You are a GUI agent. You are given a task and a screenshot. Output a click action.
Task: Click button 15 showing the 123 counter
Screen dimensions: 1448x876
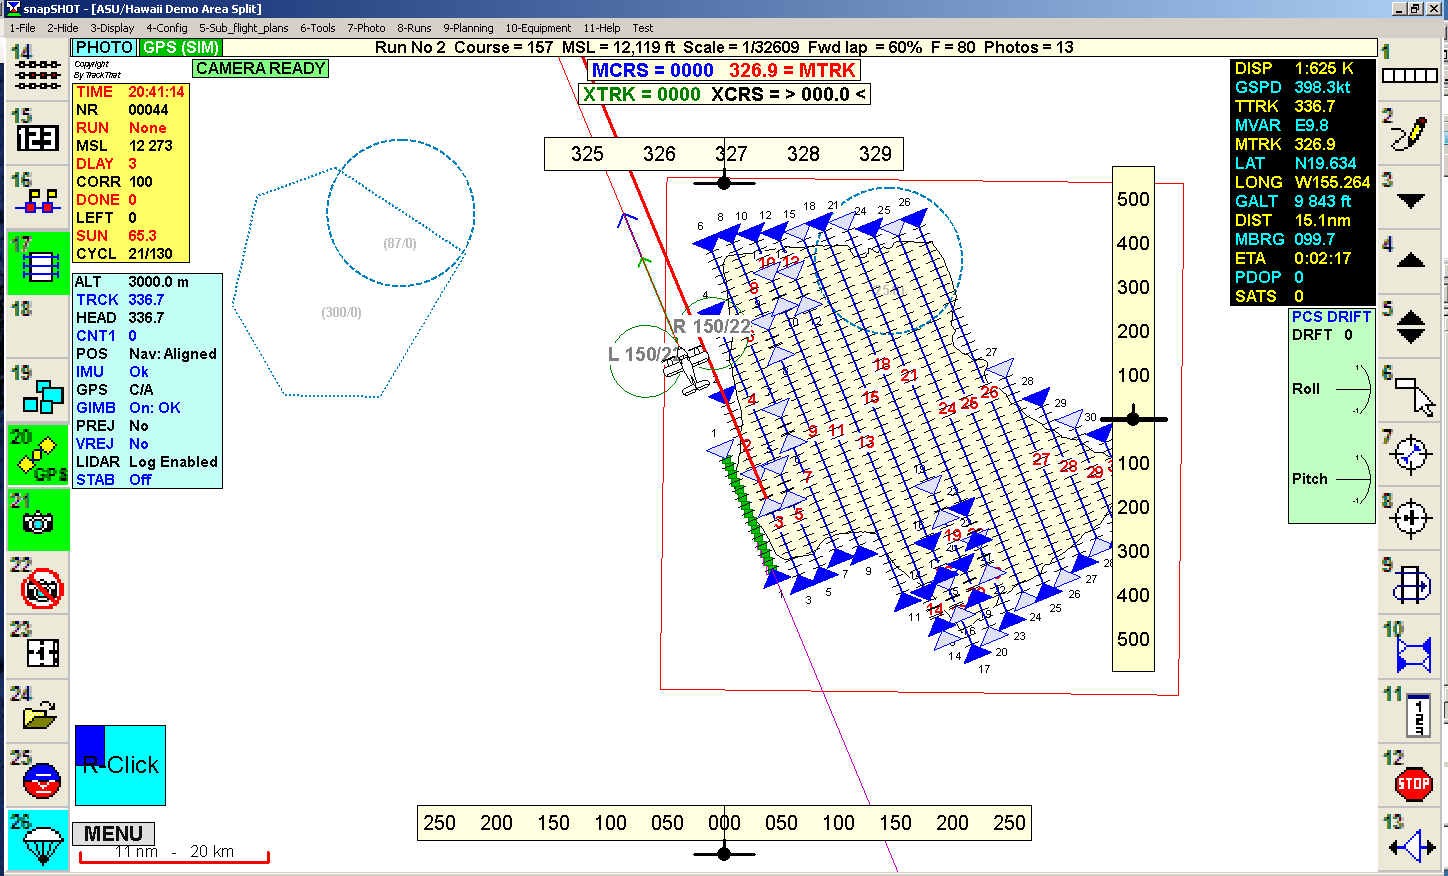[38, 133]
